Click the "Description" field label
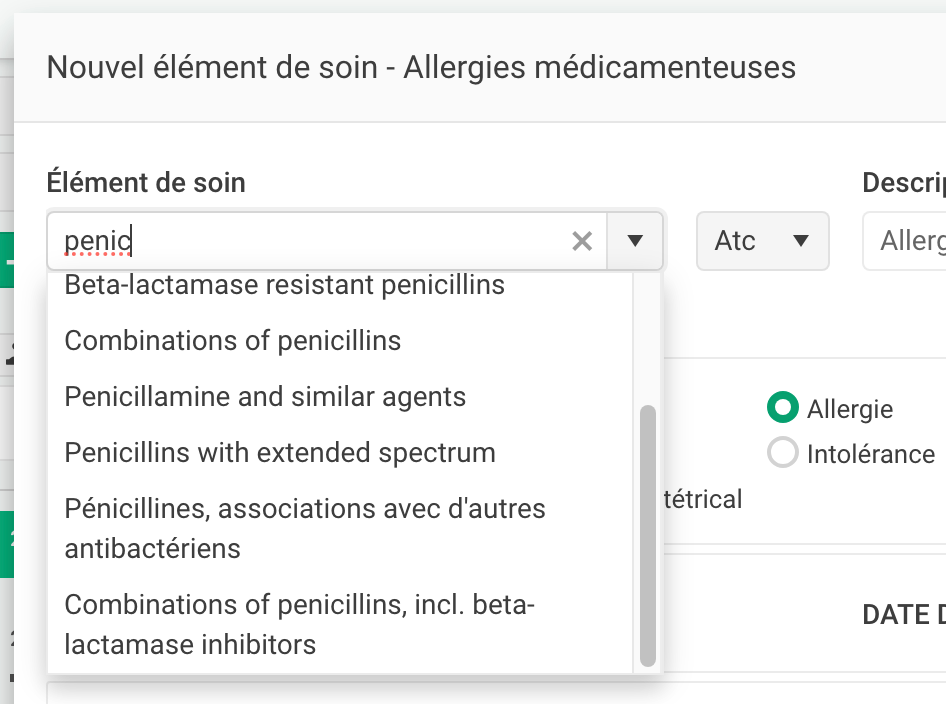Screen dimensions: 946x704 coord(903,183)
